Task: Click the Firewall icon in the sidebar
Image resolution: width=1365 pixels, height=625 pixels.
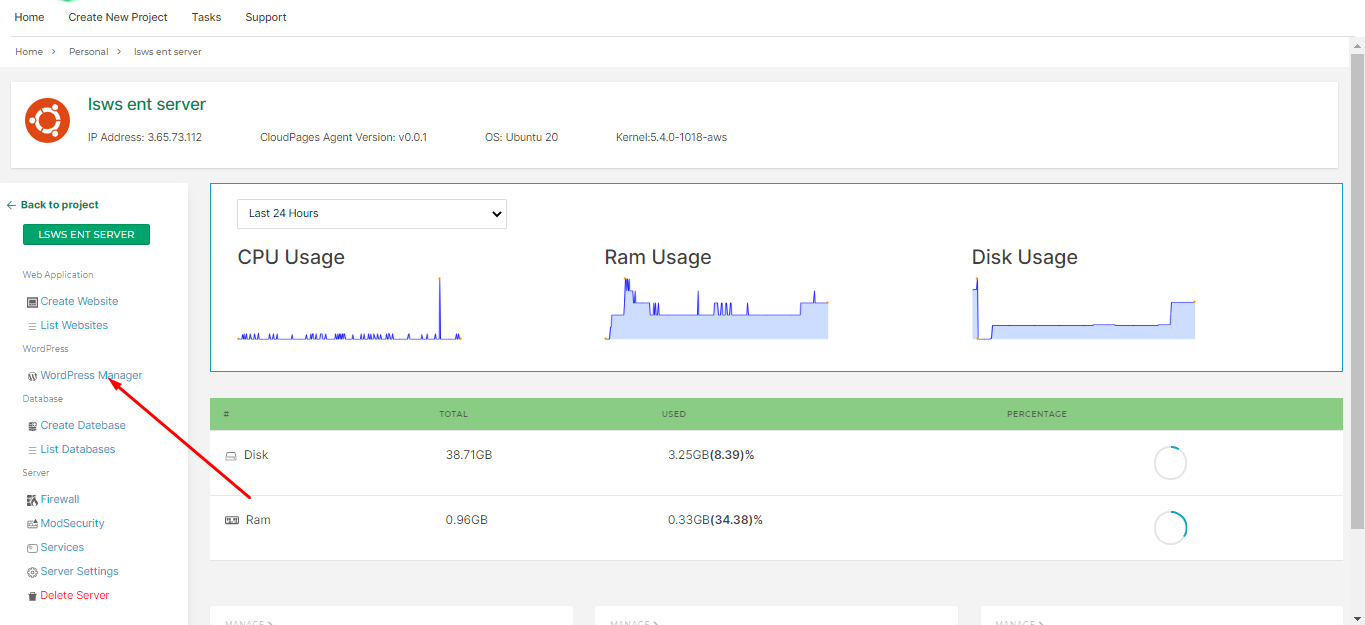Action: (x=31, y=499)
